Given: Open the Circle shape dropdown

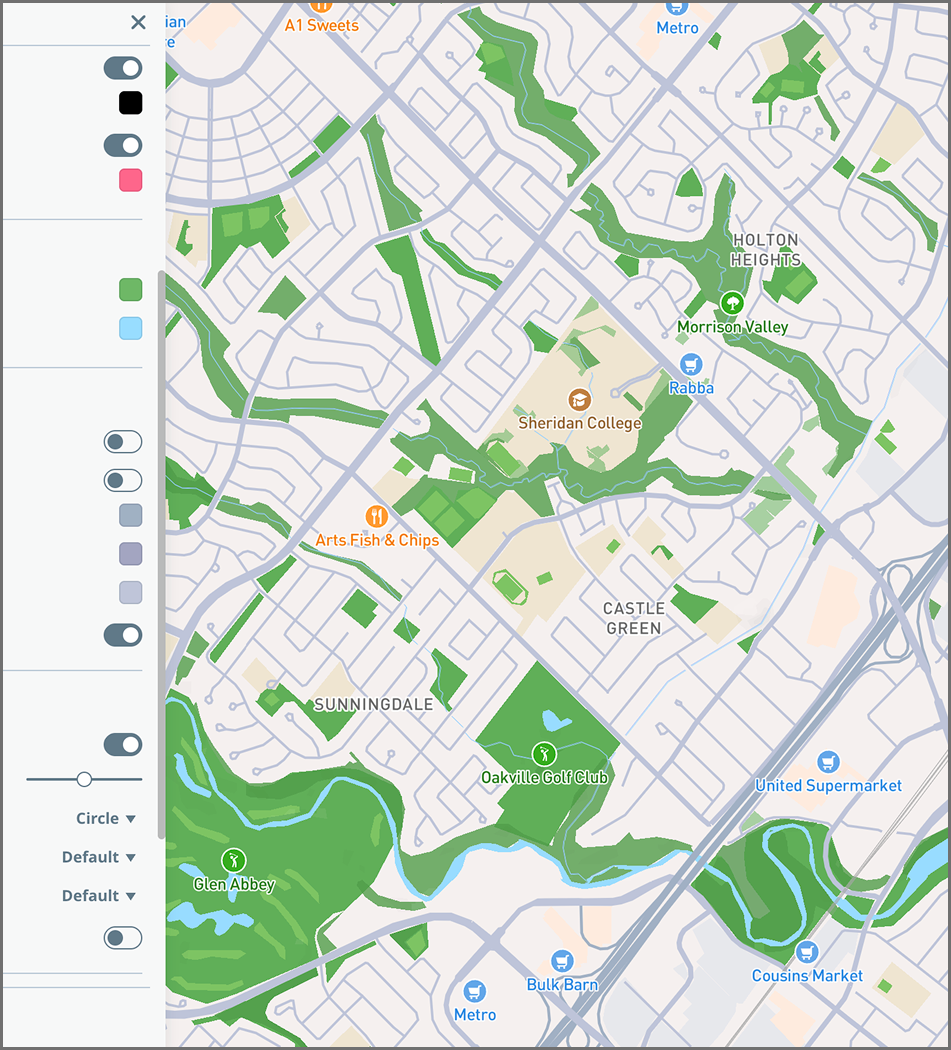Looking at the screenshot, I should point(105,818).
